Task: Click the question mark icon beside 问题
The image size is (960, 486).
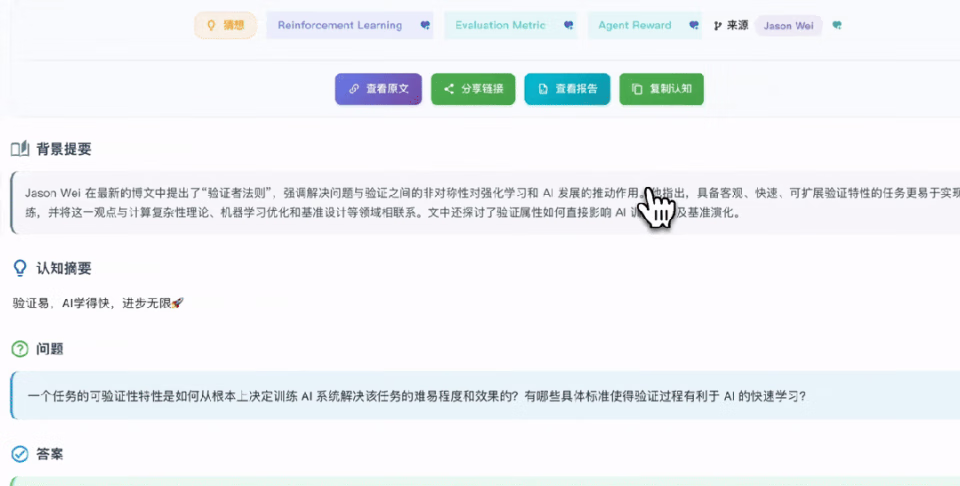Action: (x=19, y=349)
